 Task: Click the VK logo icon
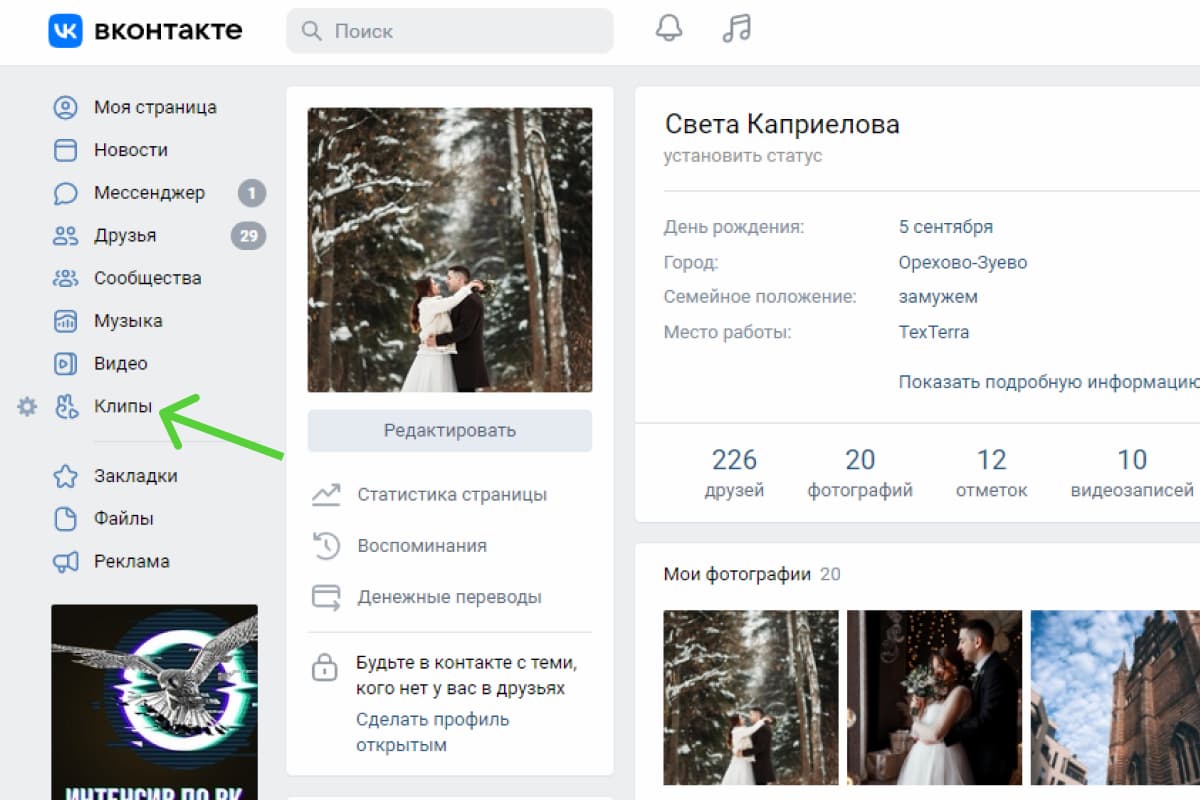coord(65,31)
